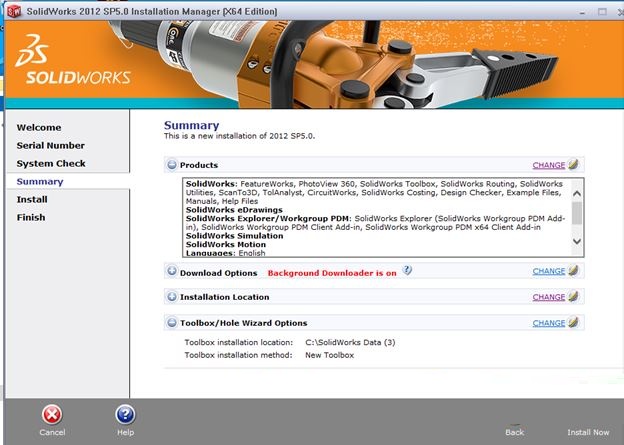Click the products list scroll up arrow
This screenshot has width=624, height=445.
click(x=577, y=194)
